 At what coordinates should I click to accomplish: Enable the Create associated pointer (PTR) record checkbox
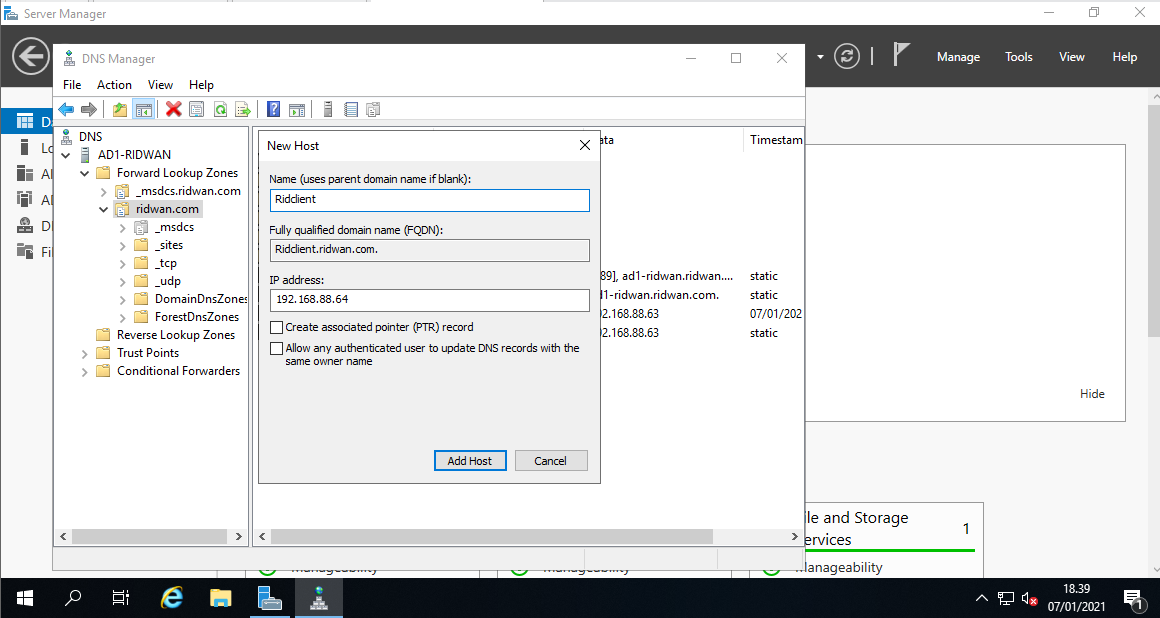point(277,327)
